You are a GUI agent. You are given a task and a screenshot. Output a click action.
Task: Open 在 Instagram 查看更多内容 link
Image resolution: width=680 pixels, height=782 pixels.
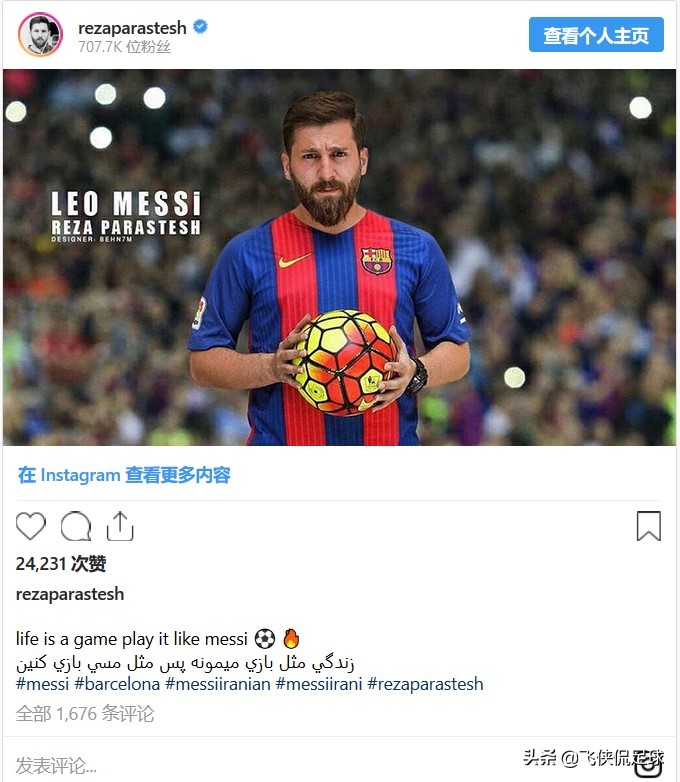124,475
